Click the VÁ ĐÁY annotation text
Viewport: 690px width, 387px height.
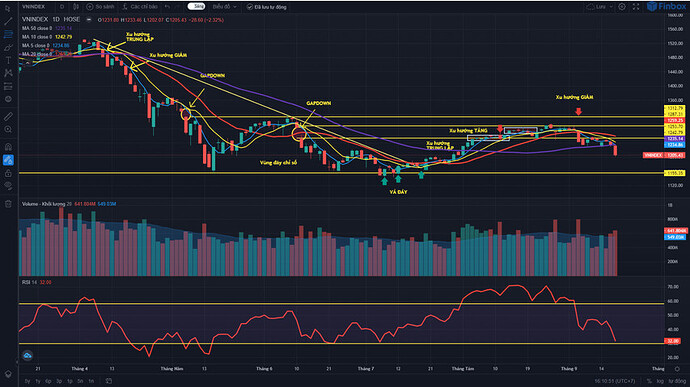click(398, 192)
